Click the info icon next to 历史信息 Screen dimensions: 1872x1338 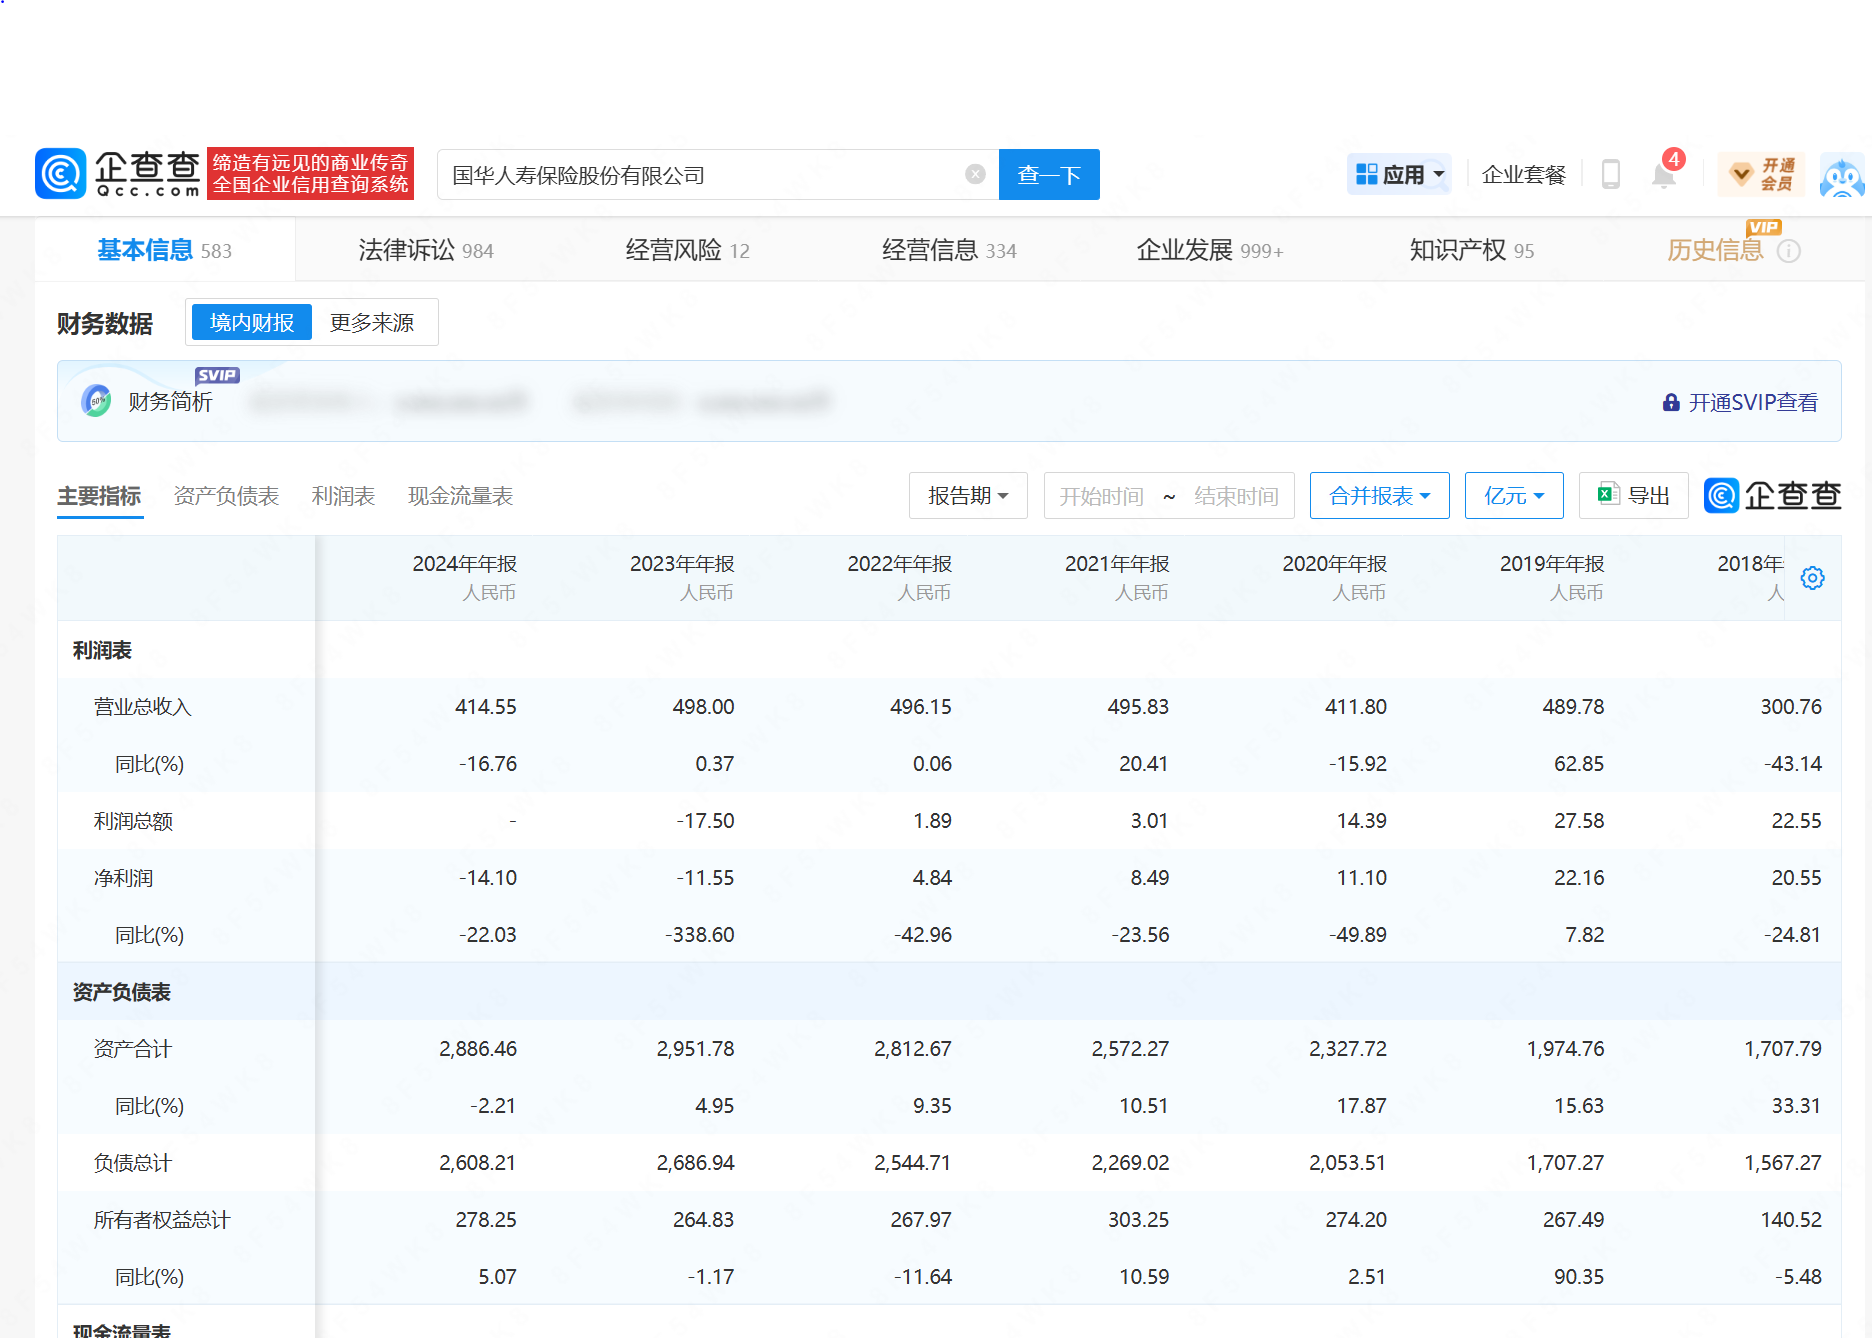pyautogui.click(x=1789, y=251)
